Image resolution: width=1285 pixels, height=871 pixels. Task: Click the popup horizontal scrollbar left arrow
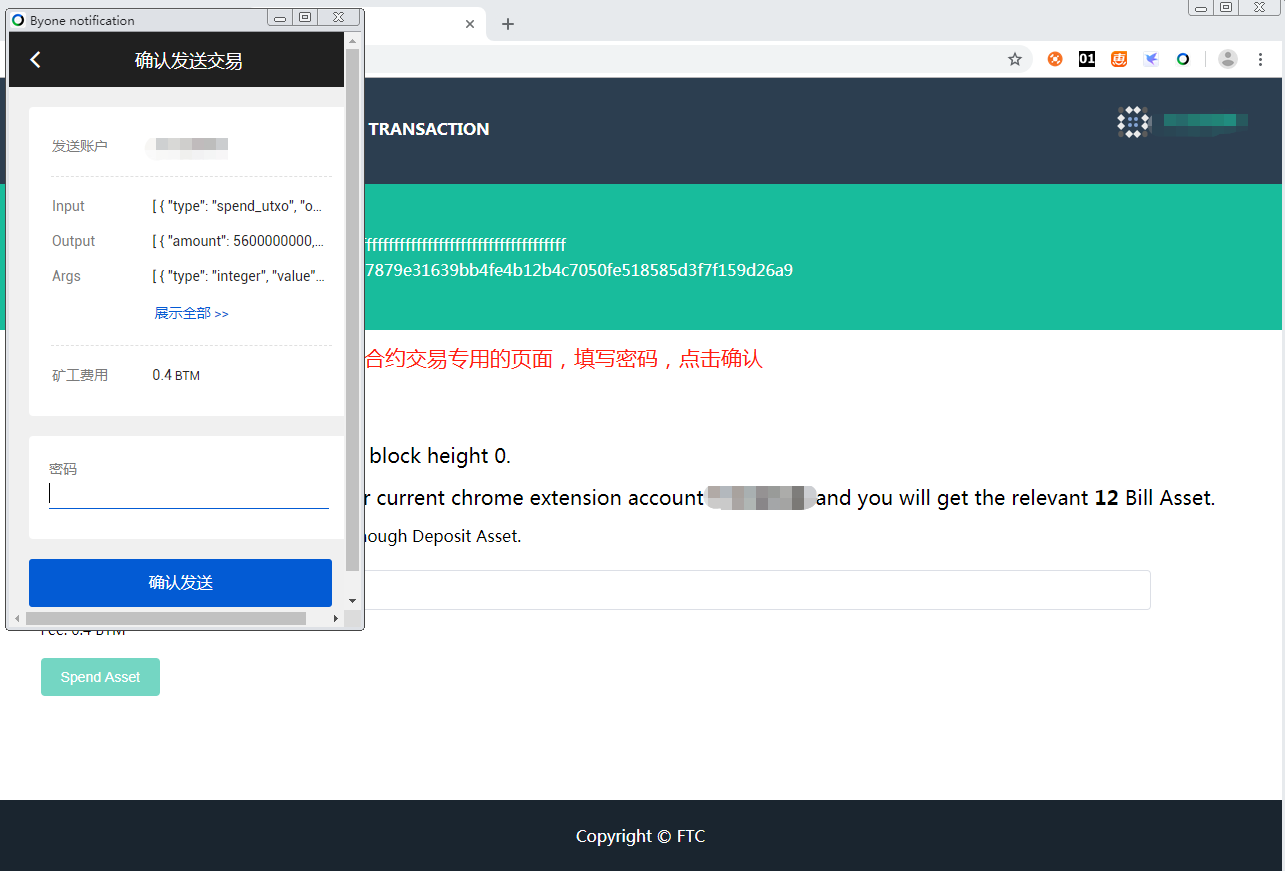(x=17, y=619)
